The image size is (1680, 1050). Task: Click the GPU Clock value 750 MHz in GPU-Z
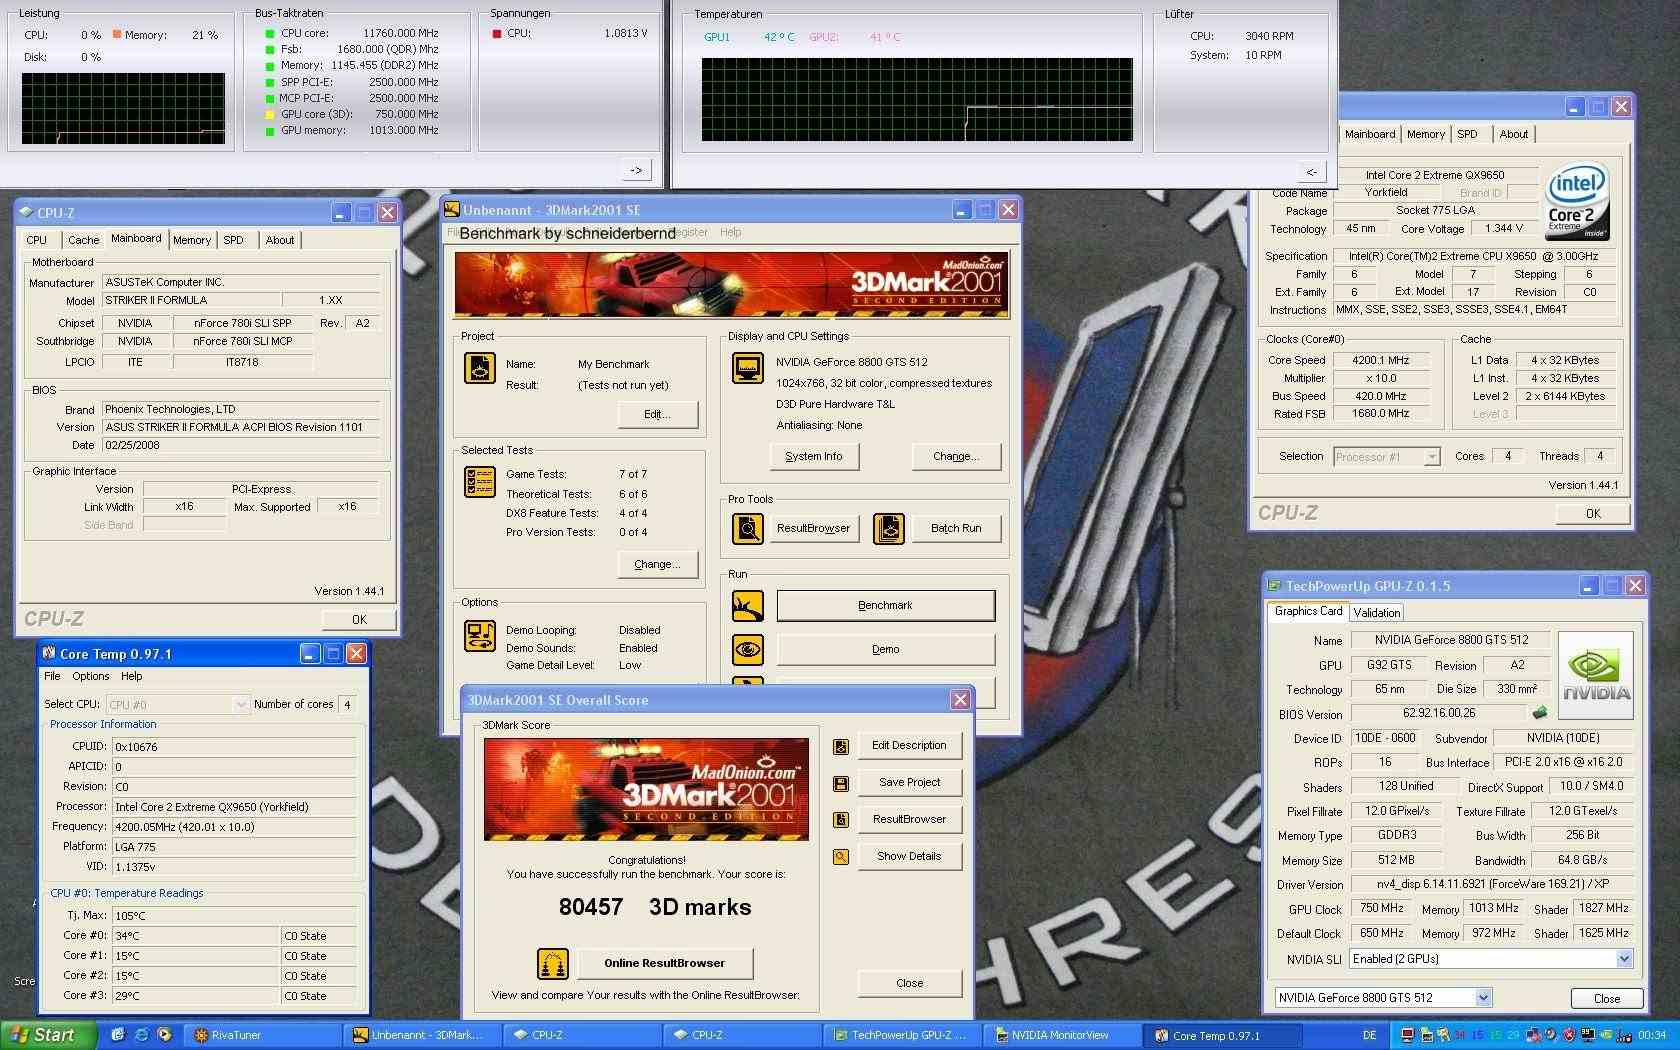point(1382,909)
